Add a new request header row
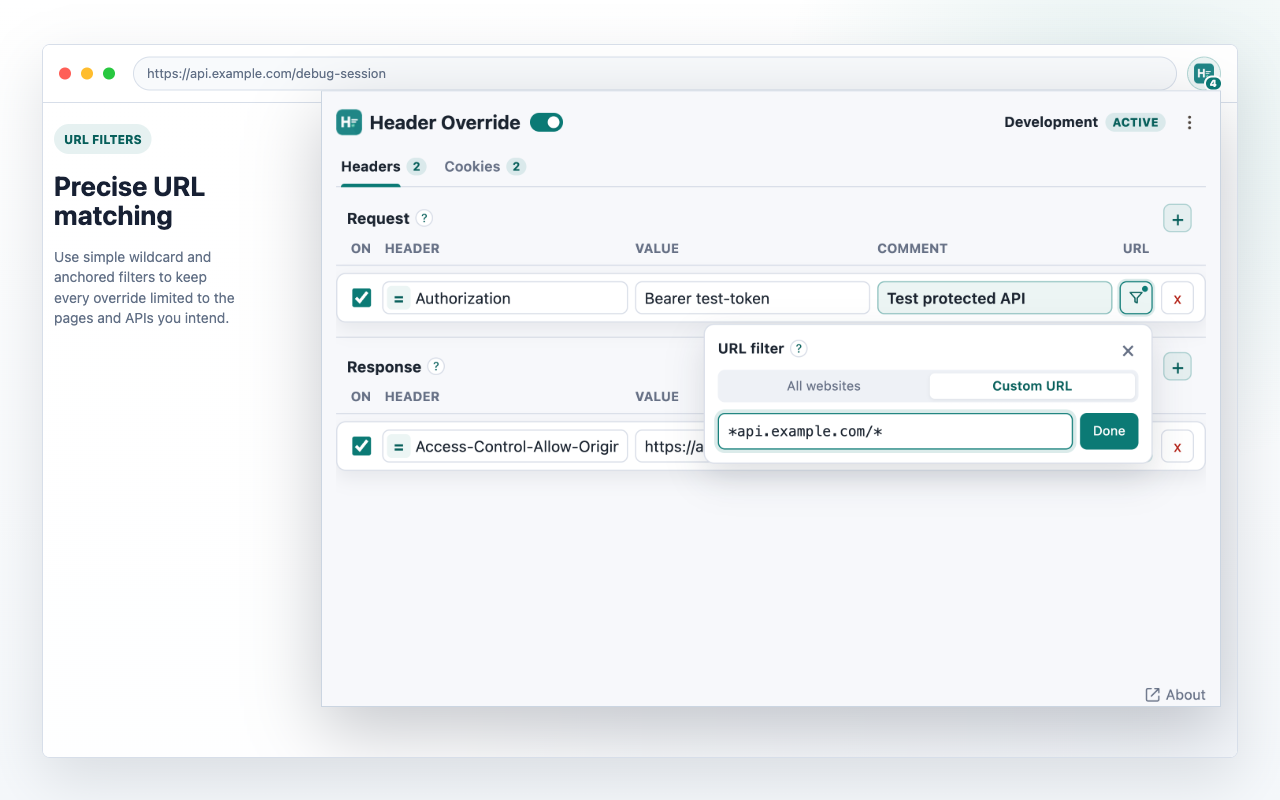This screenshot has height=800, width=1280. (1177, 218)
